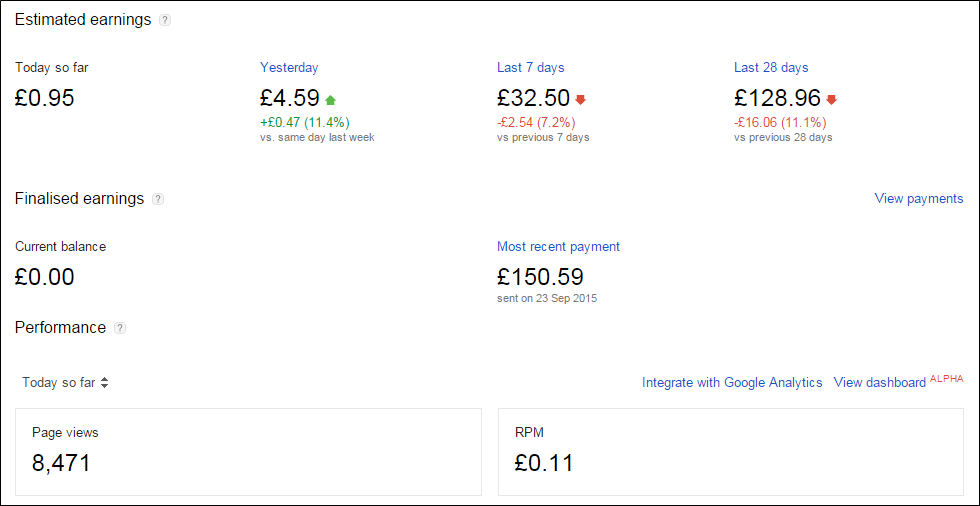Open the Today so far period dropdown
The height and width of the screenshot is (506, 980).
65,382
